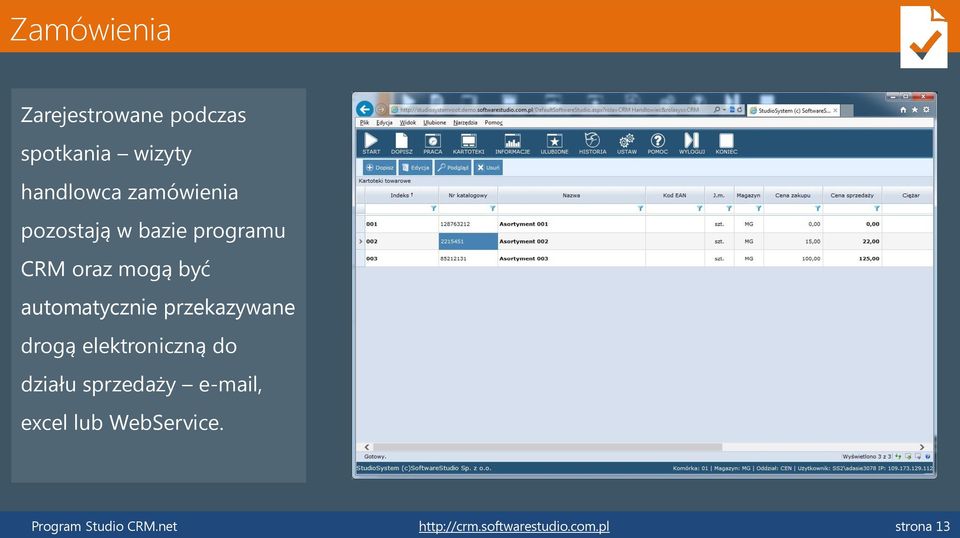Click the browser back arrow button
Screen dimensions: 960x538
tap(365, 110)
